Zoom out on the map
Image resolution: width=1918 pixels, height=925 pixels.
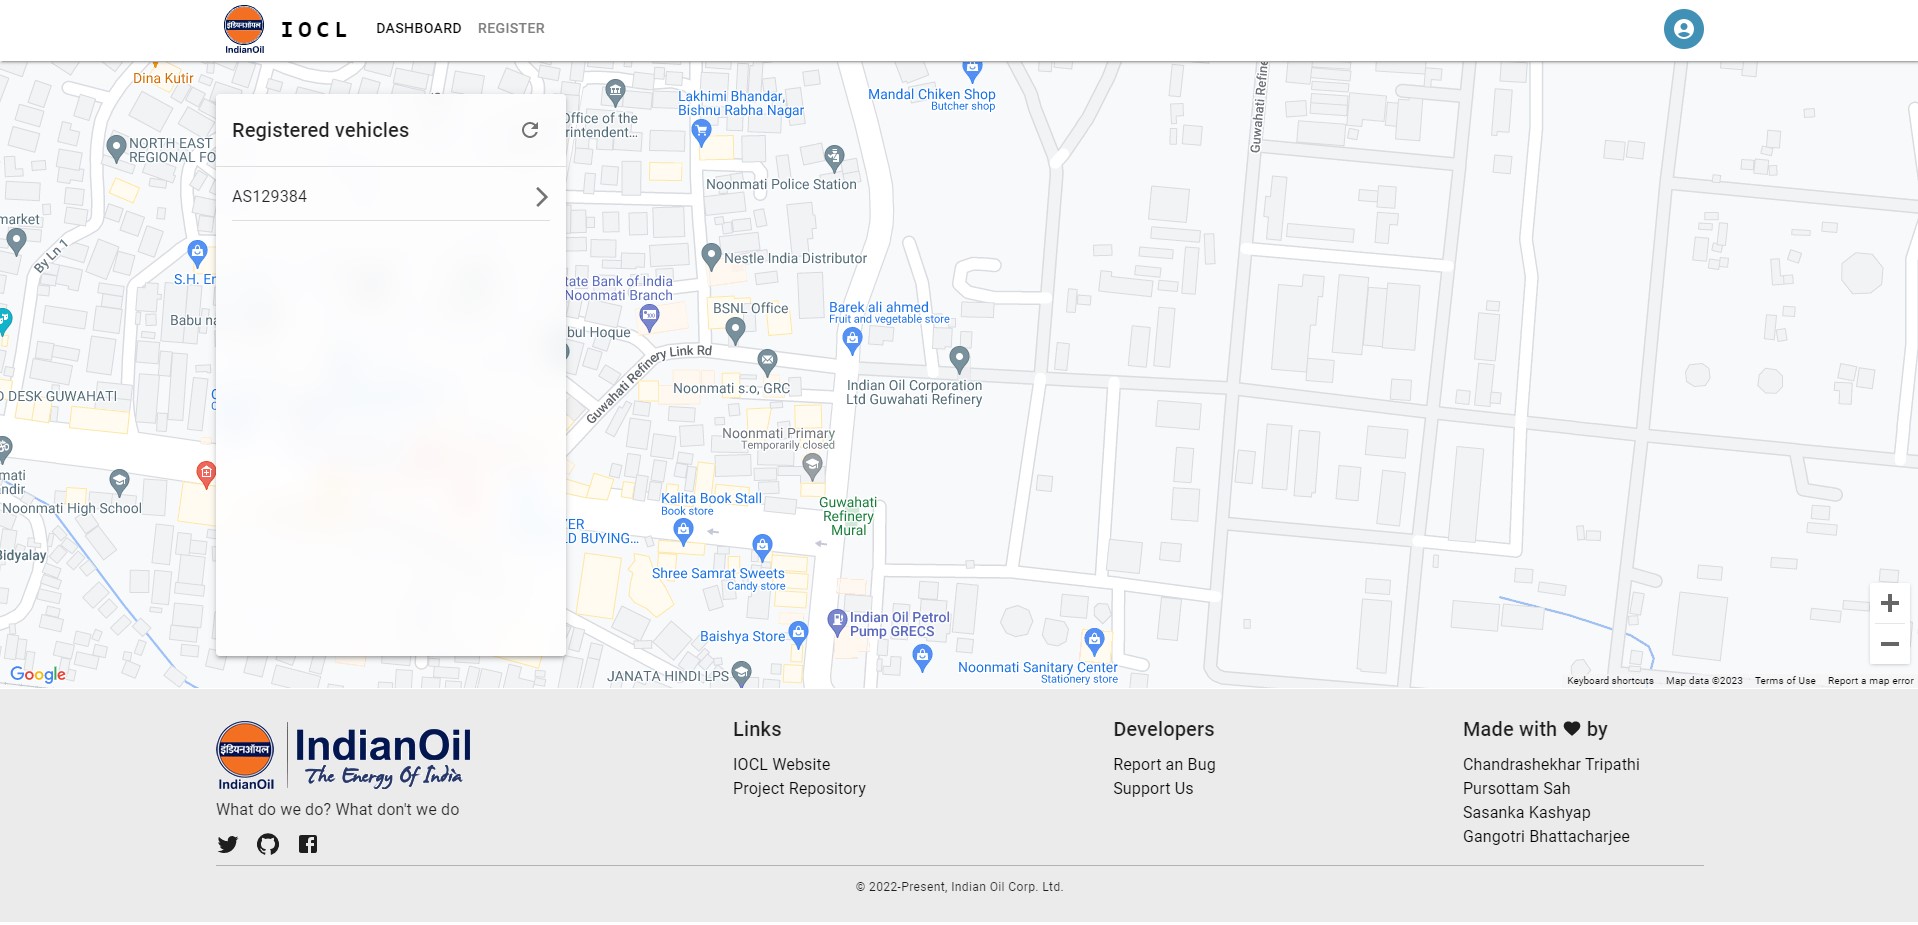tap(1889, 644)
